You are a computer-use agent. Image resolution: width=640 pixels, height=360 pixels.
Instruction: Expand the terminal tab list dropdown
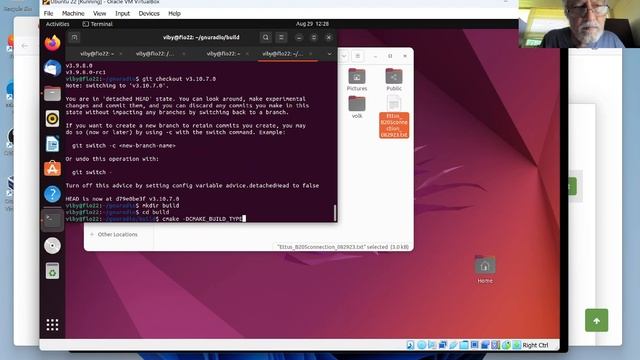[x=329, y=54]
